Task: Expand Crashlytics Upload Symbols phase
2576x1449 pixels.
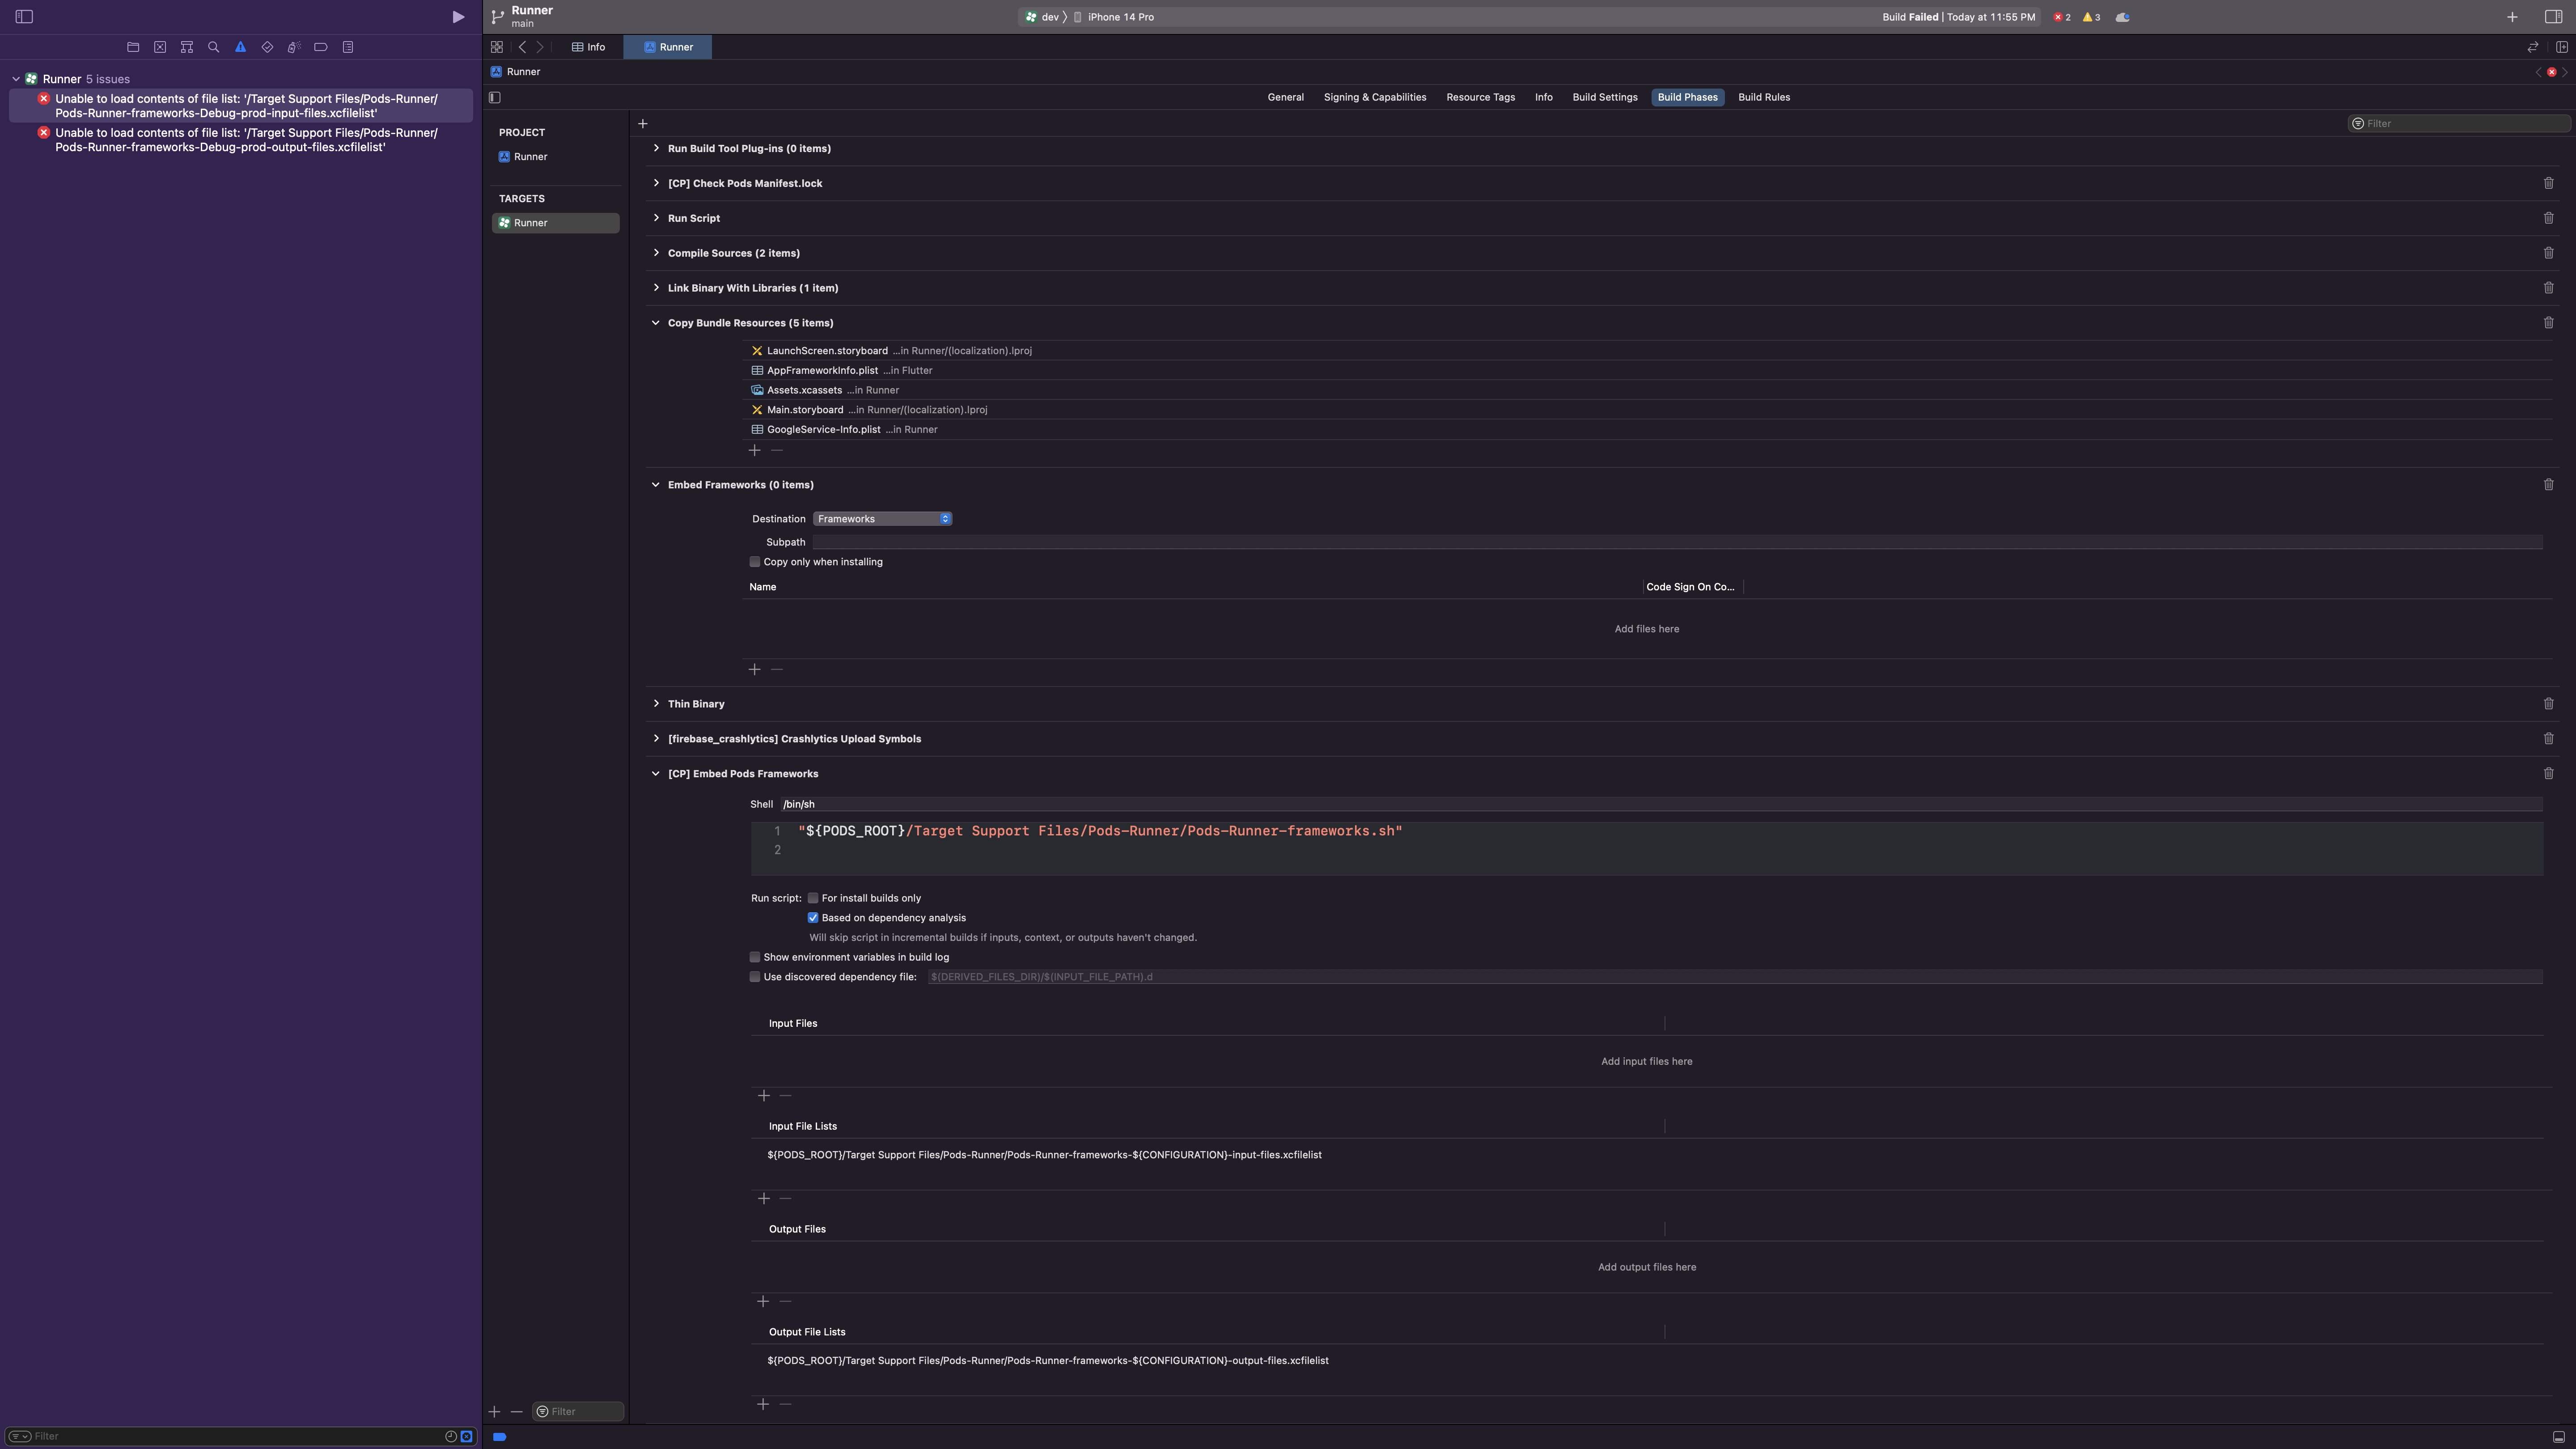Action: (x=656, y=739)
